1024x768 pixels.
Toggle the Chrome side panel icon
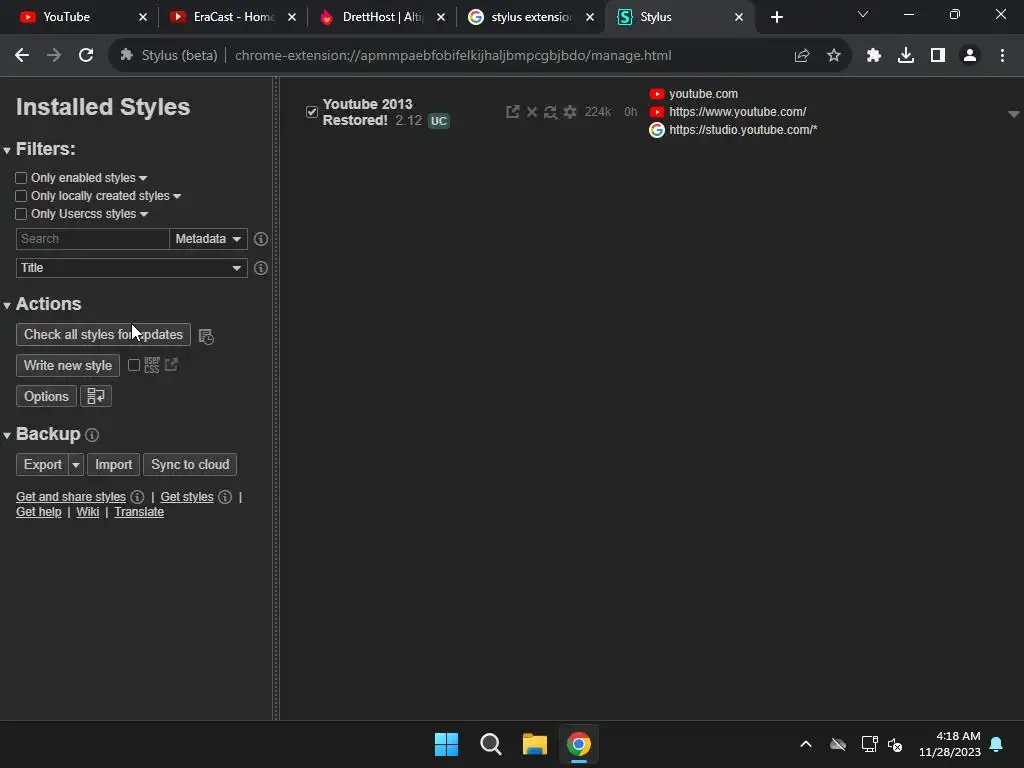[x=937, y=56]
